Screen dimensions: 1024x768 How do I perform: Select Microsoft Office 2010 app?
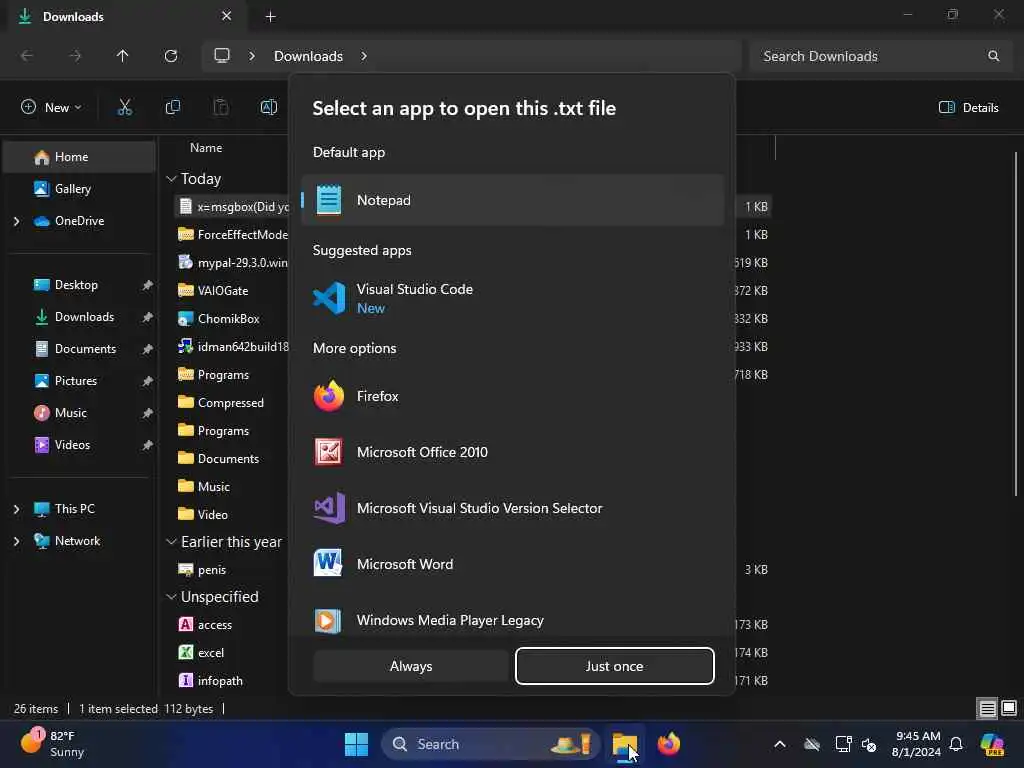click(513, 452)
